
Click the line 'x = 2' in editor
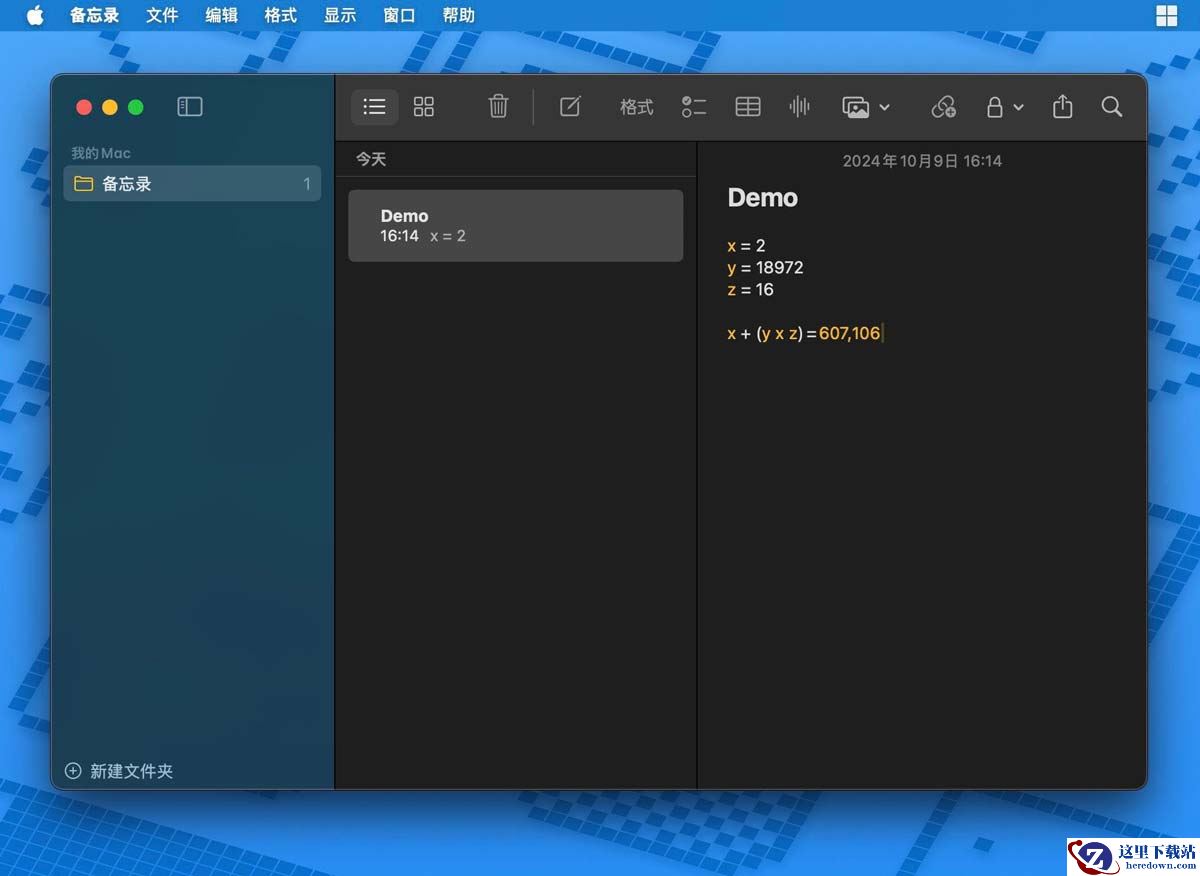coord(746,246)
